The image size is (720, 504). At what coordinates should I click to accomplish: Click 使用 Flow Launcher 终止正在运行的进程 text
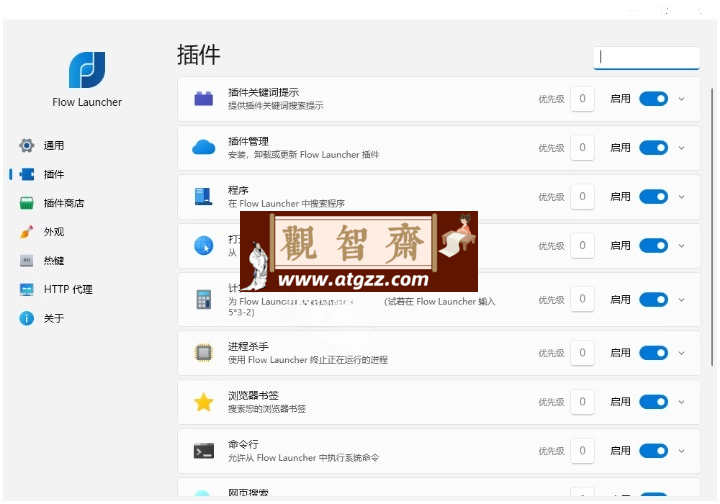tap(308, 360)
